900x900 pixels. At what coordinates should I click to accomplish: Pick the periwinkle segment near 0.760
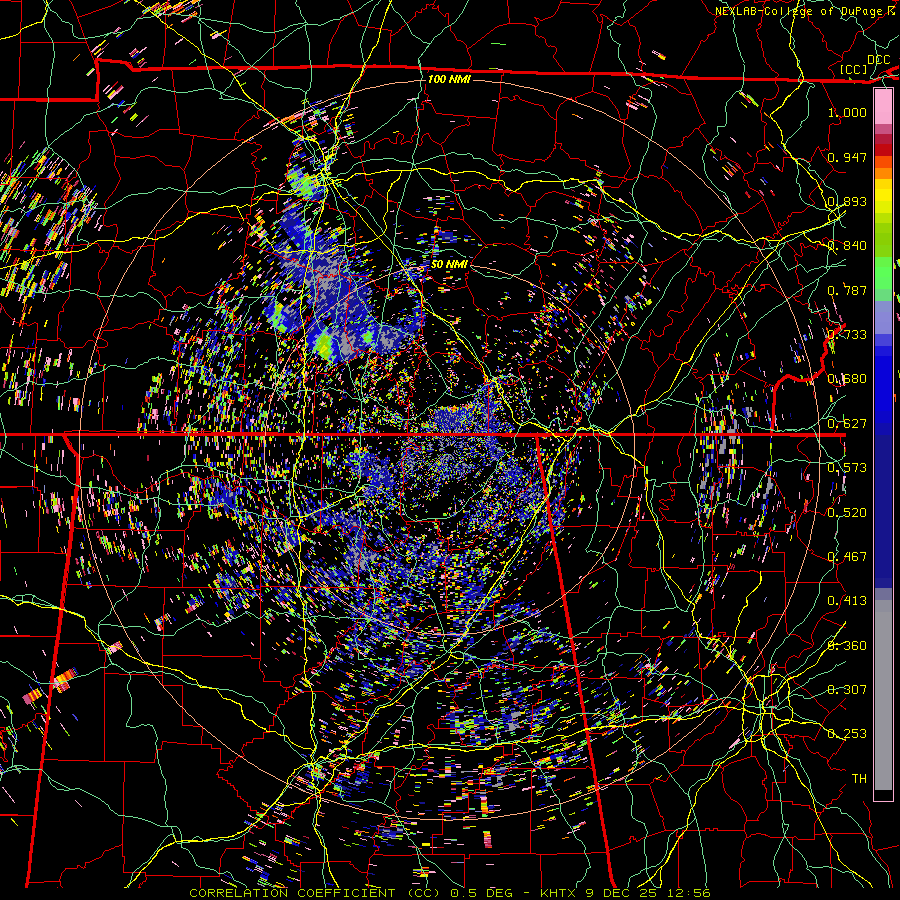tap(883, 317)
